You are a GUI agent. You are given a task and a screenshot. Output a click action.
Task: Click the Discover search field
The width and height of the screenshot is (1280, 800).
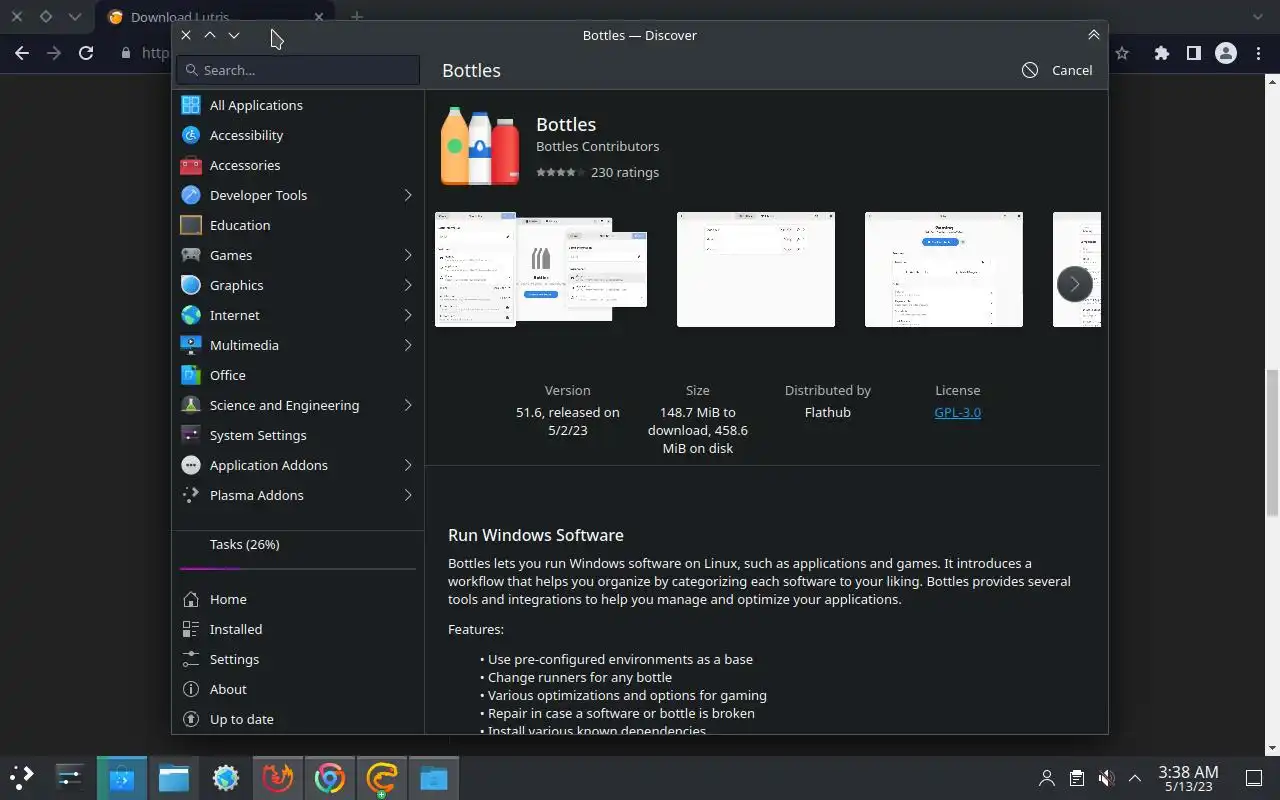click(x=298, y=70)
